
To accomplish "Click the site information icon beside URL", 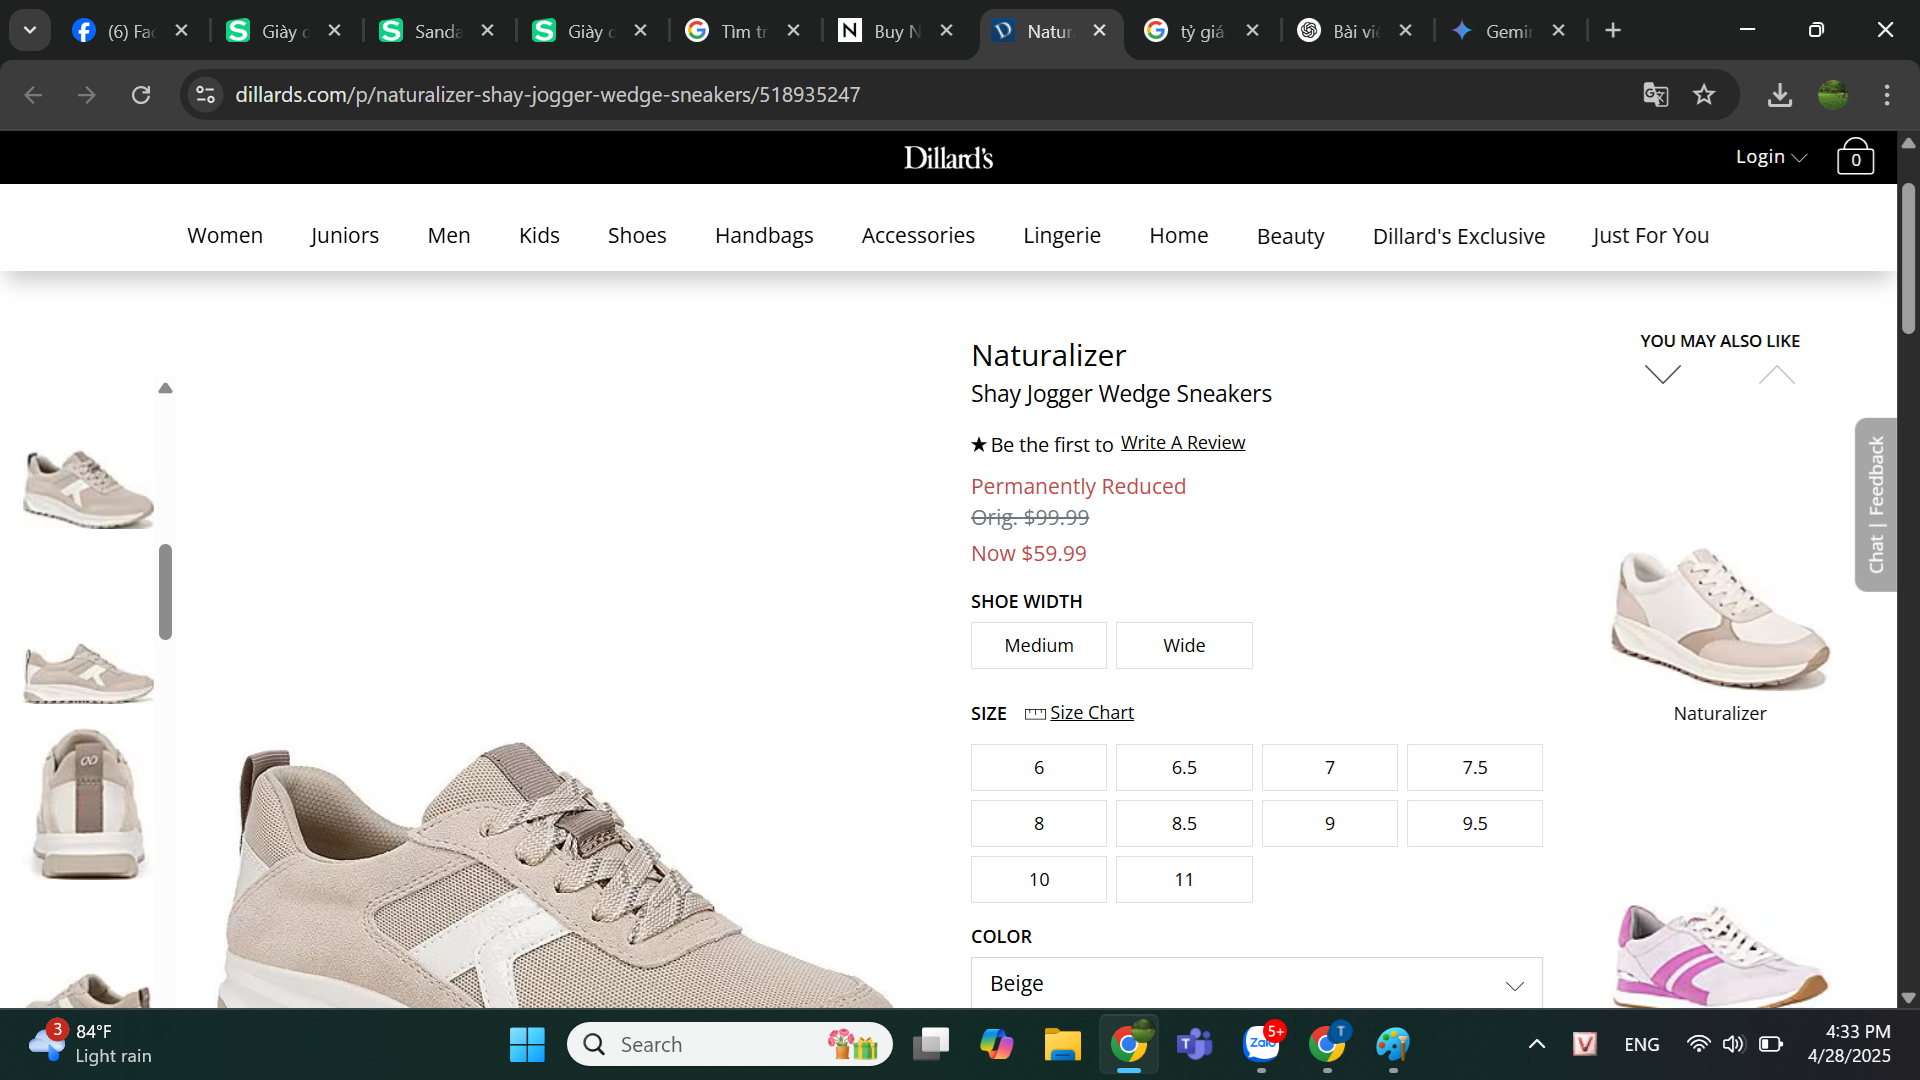I will click(205, 95).
